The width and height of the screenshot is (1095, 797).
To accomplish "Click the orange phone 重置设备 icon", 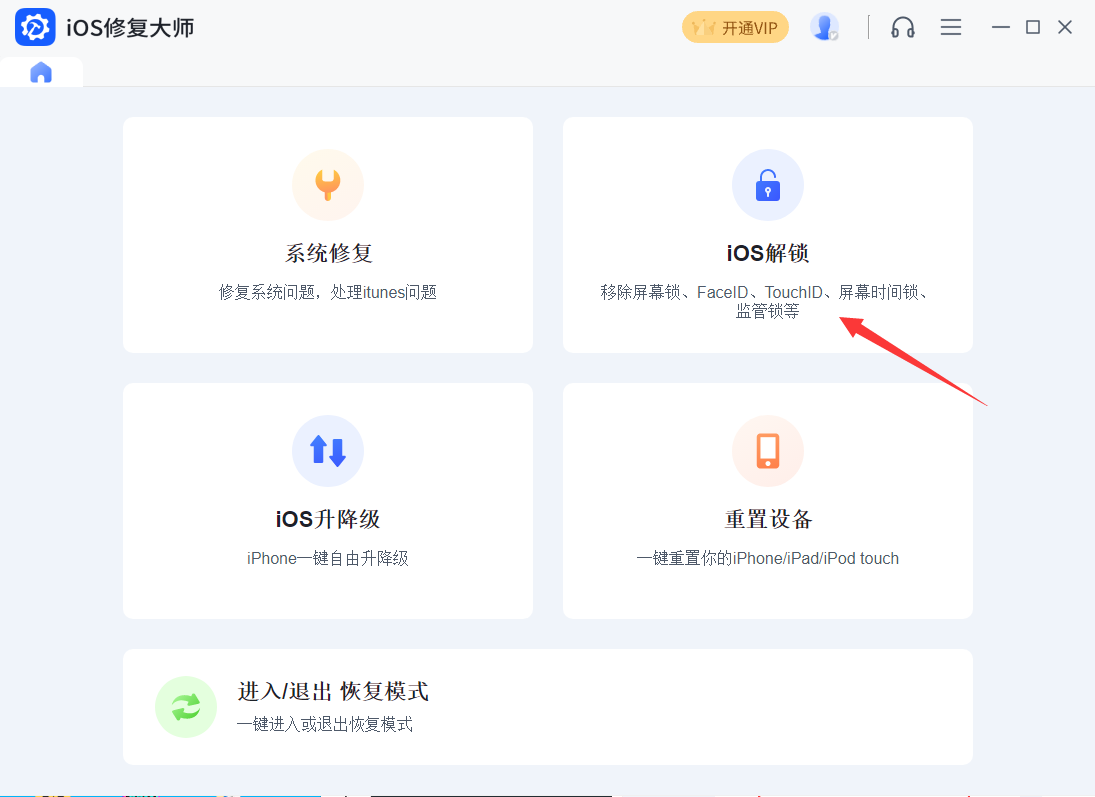I will click(767, 451).
